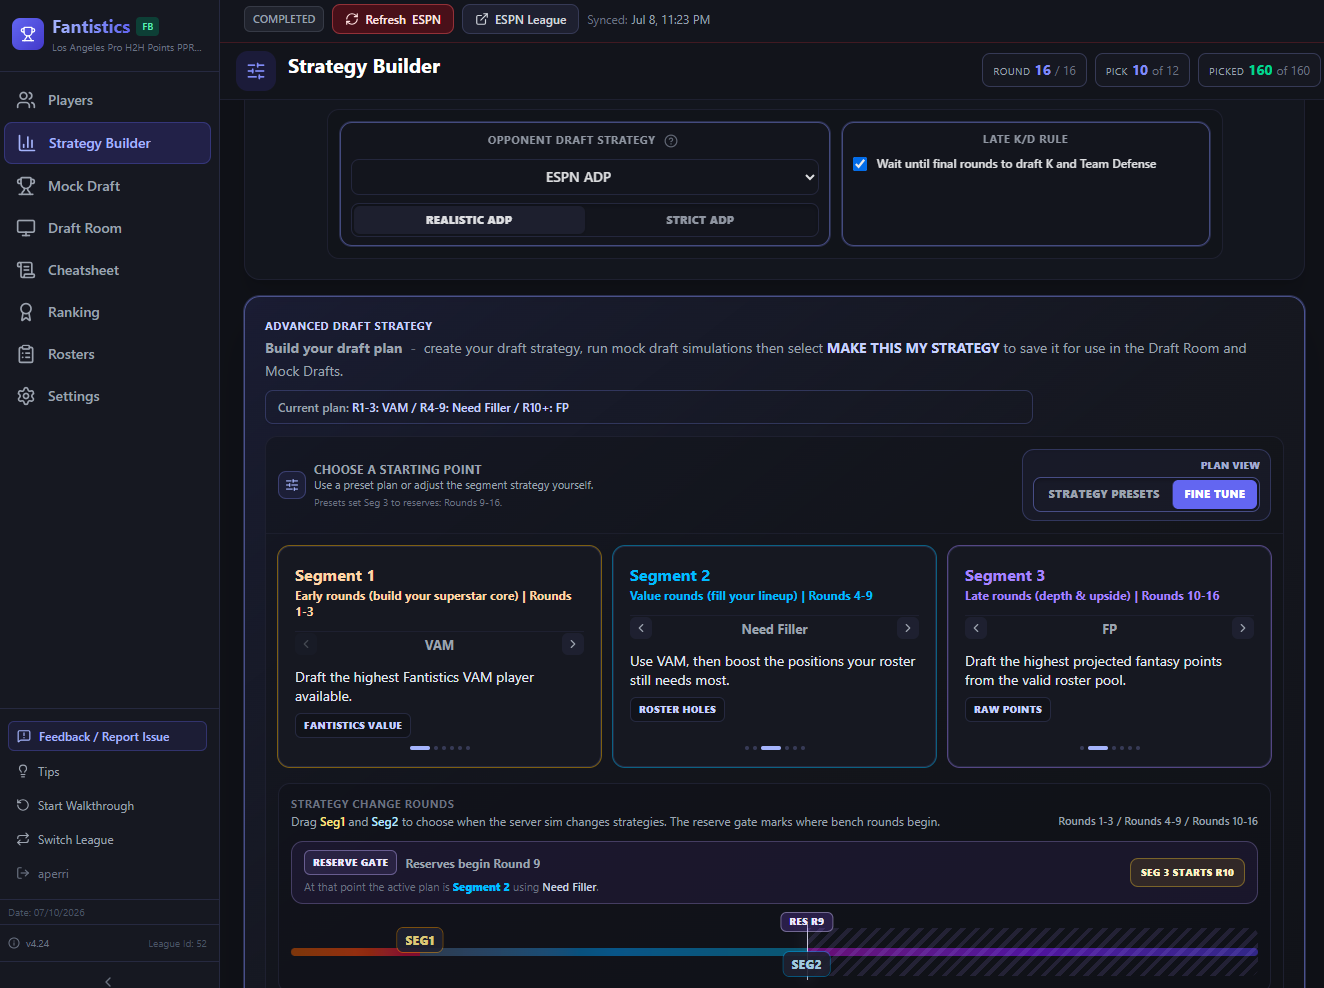
Task: Click the Seg 3 Starts R10 badge
Action: coord(1187,872)
